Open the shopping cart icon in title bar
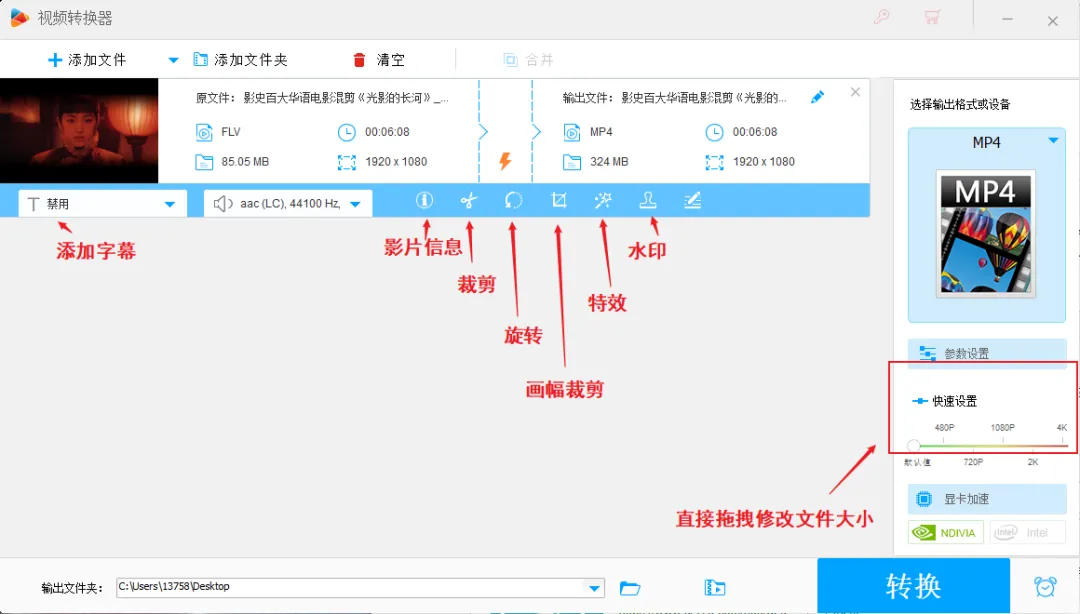 click(x=933, y=17)
